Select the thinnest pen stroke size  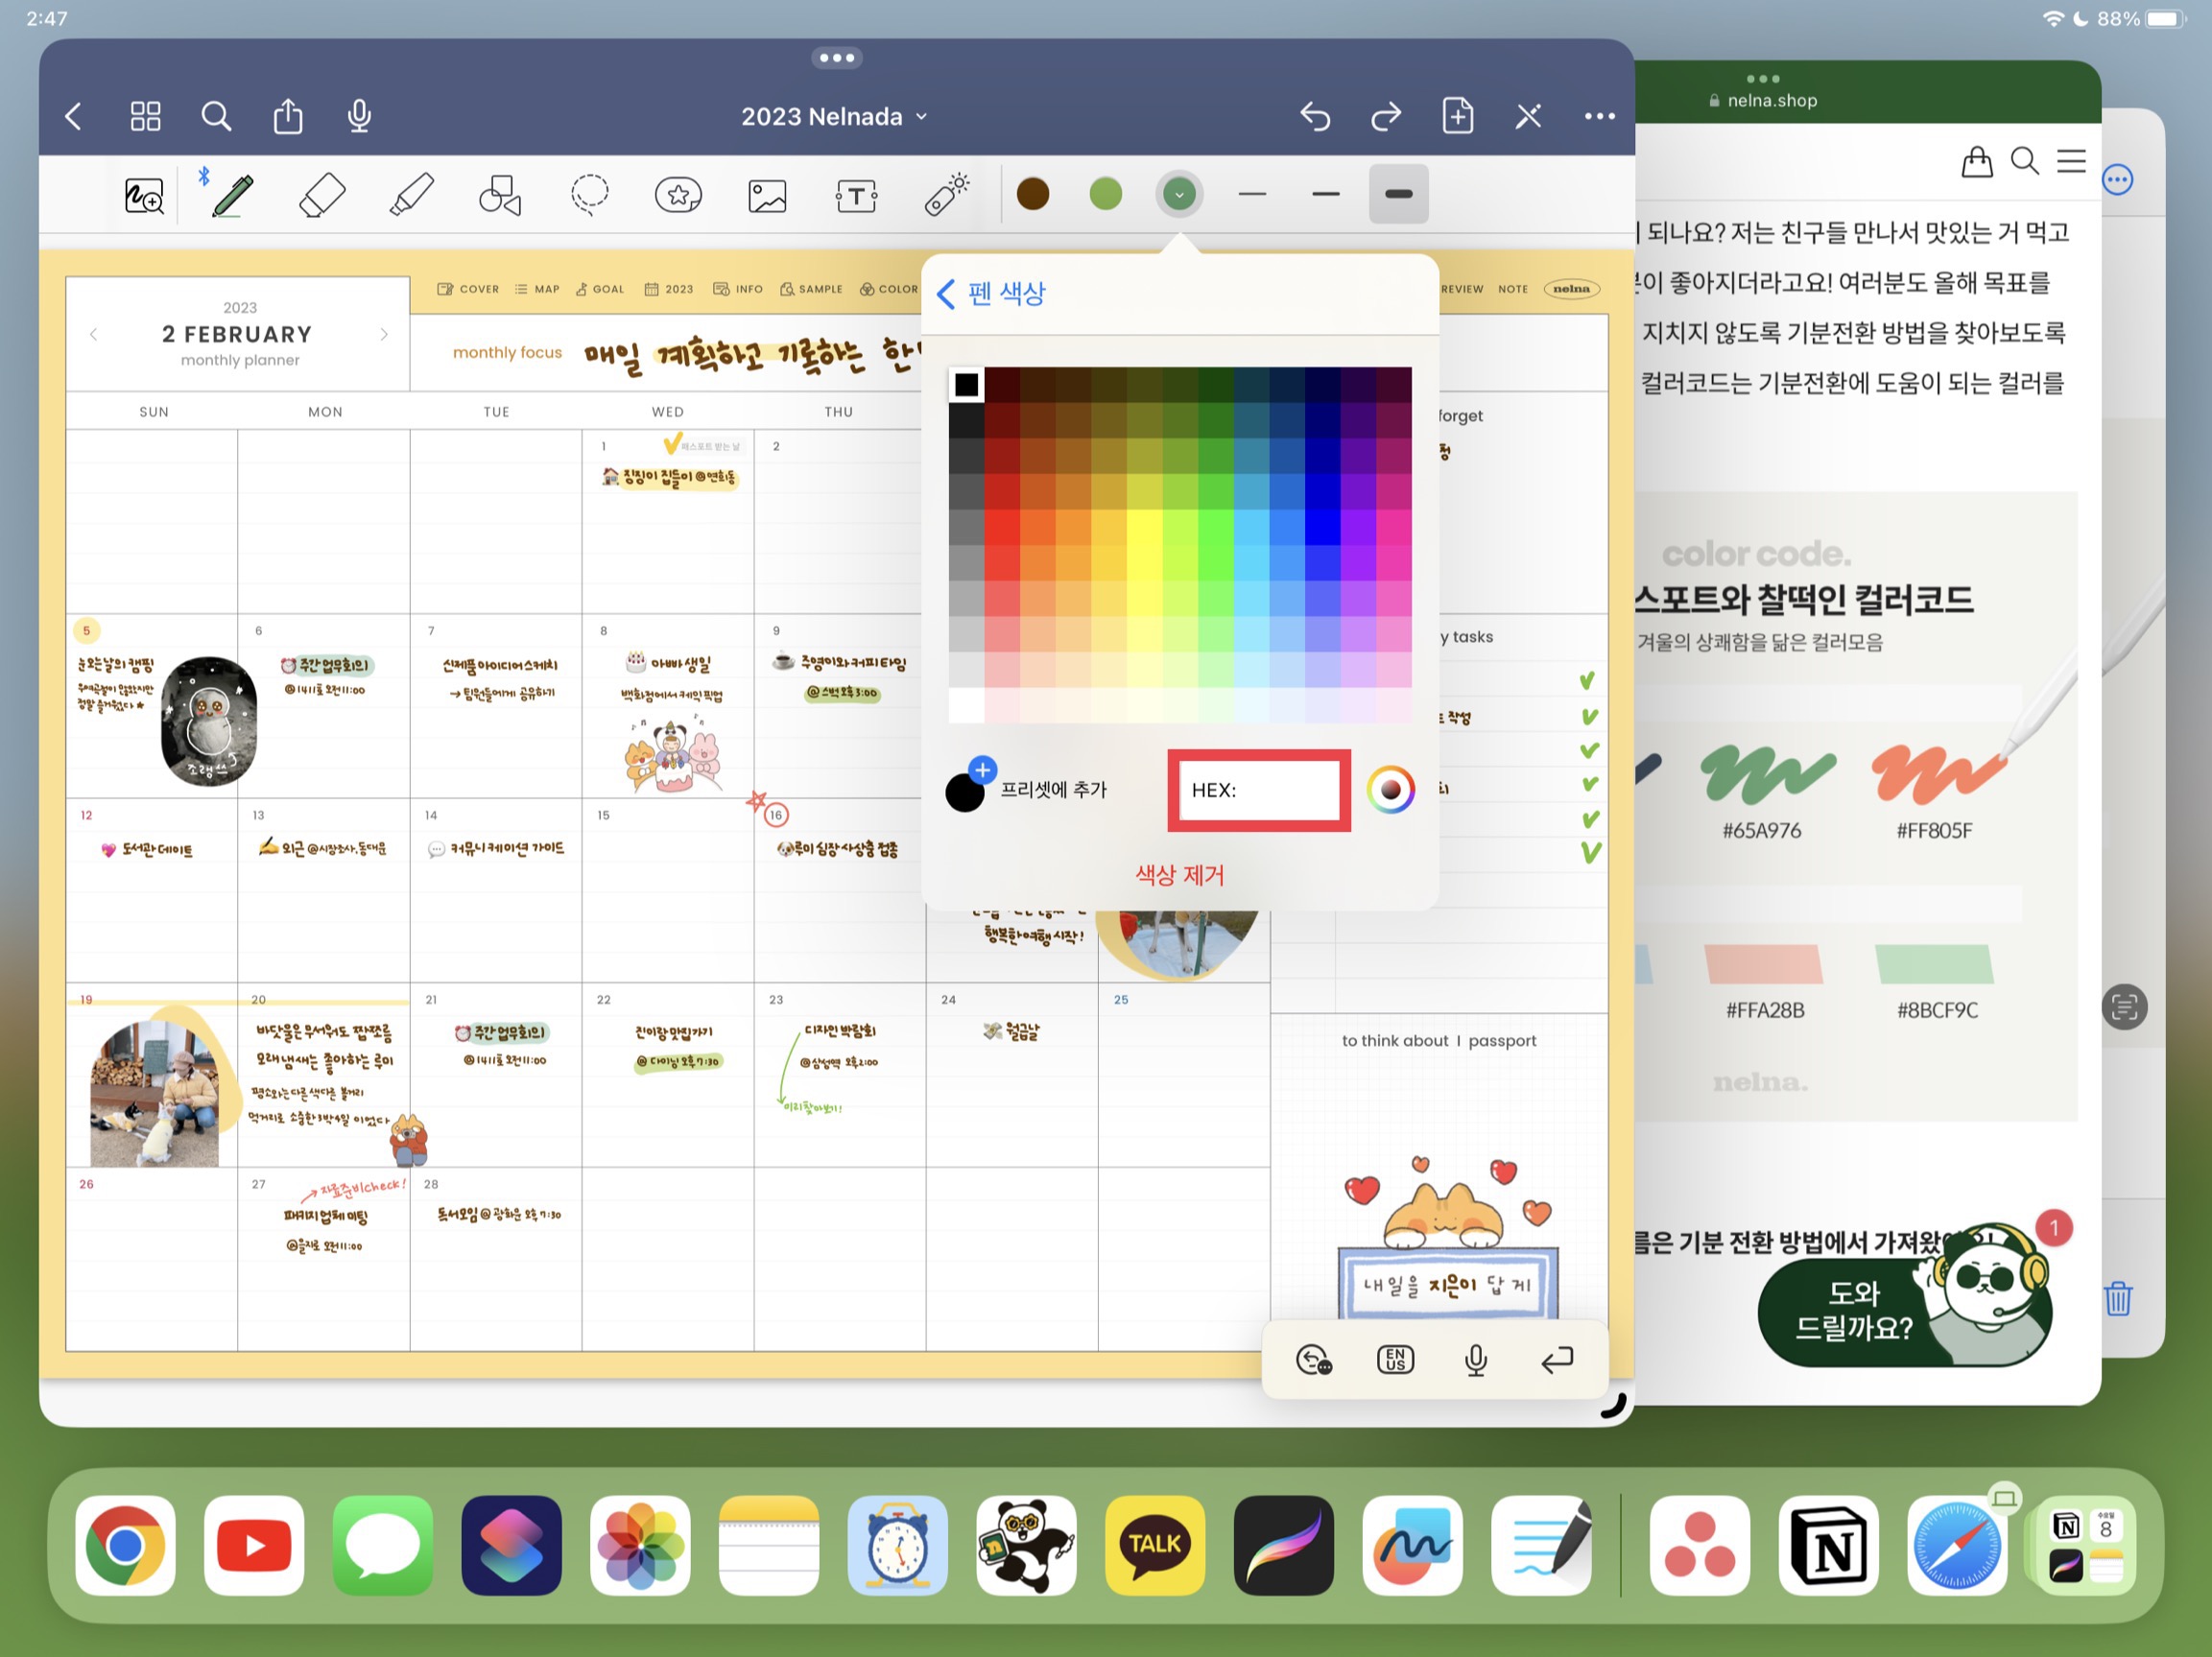pos(1252,194)
